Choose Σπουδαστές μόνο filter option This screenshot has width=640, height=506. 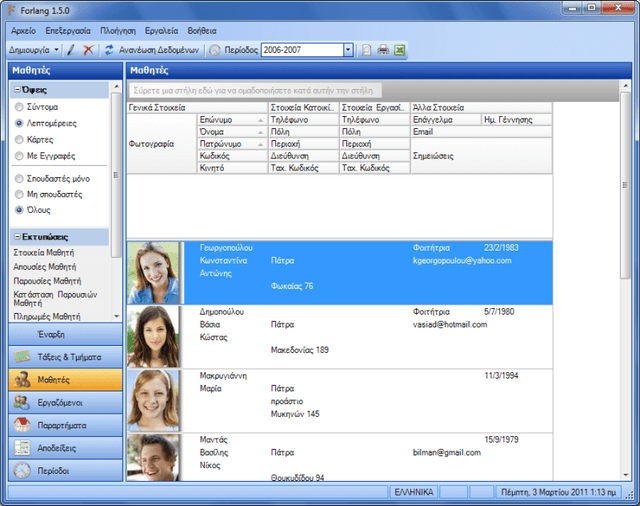19,179
